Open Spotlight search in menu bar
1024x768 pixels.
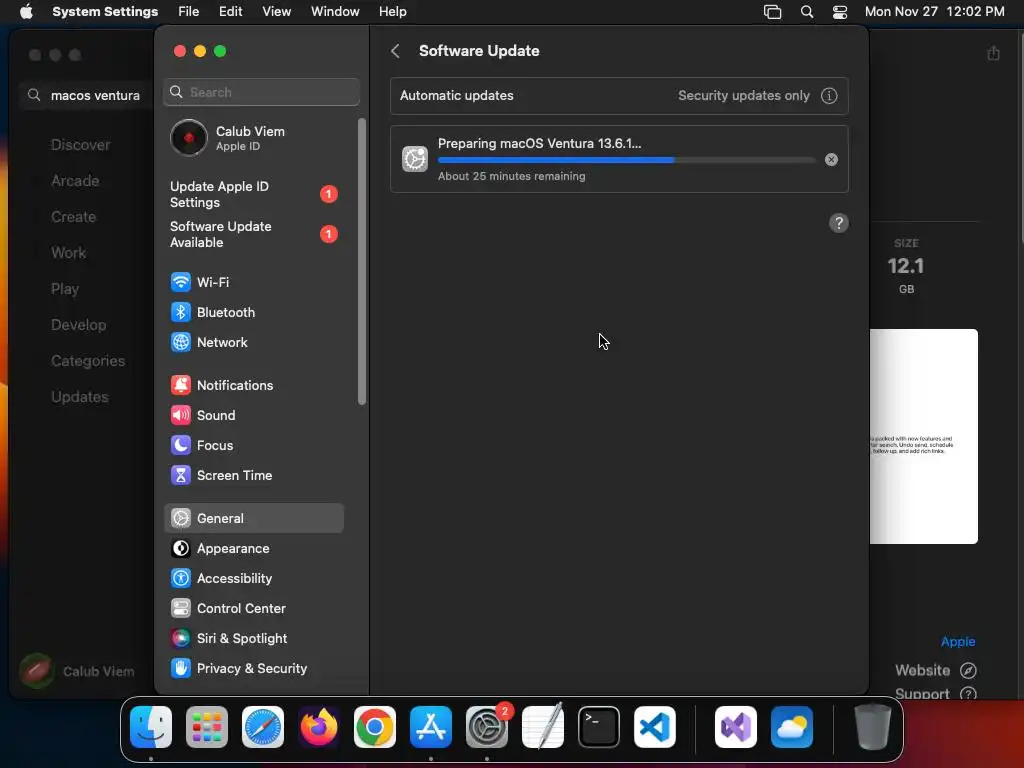807,12
